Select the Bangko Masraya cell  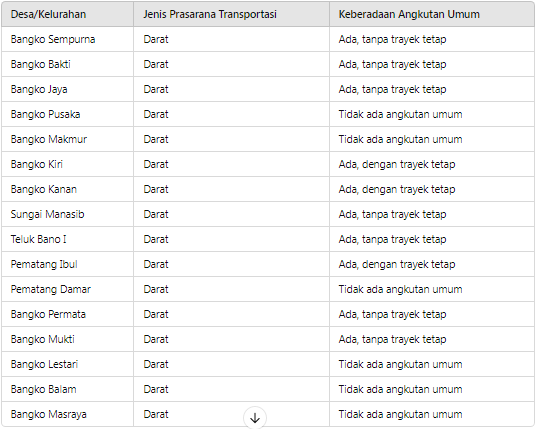pyautogui.click(x=67, y=414)
